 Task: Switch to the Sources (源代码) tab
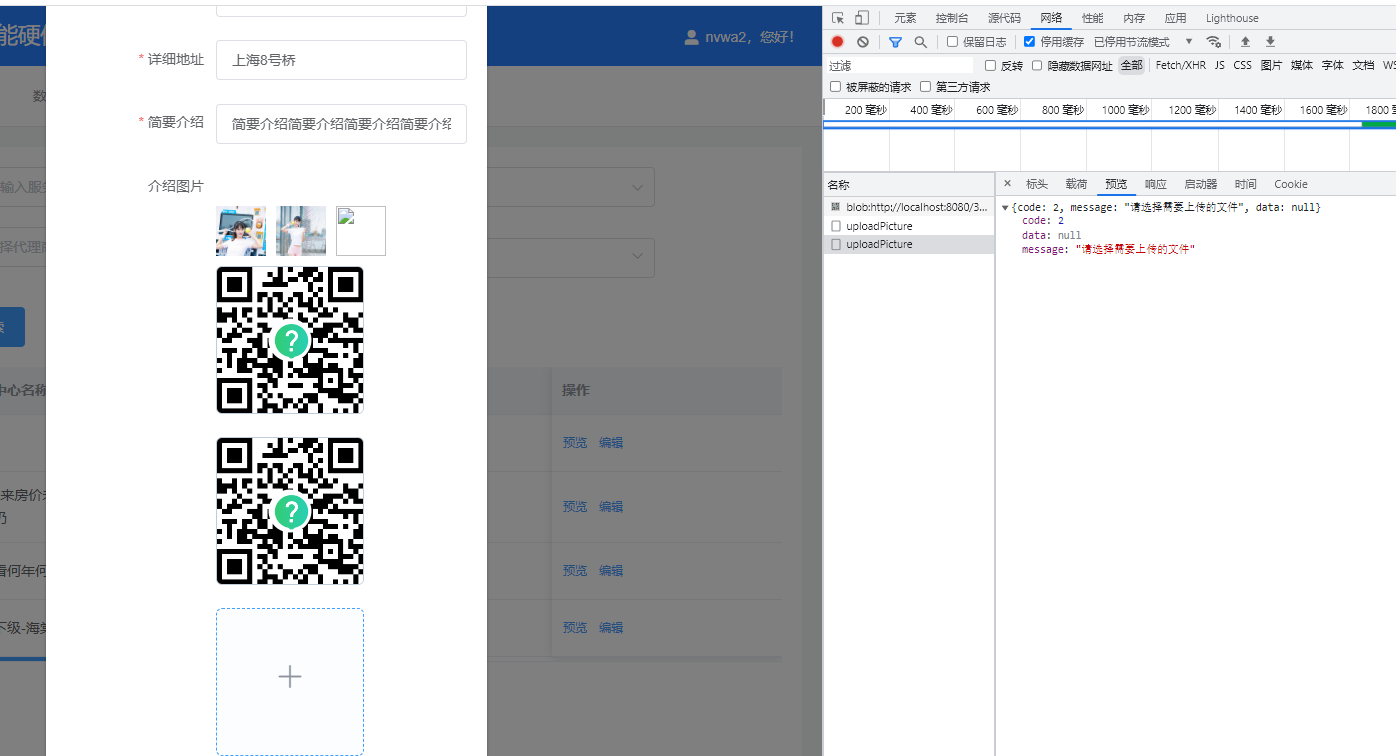(1004, 18)
